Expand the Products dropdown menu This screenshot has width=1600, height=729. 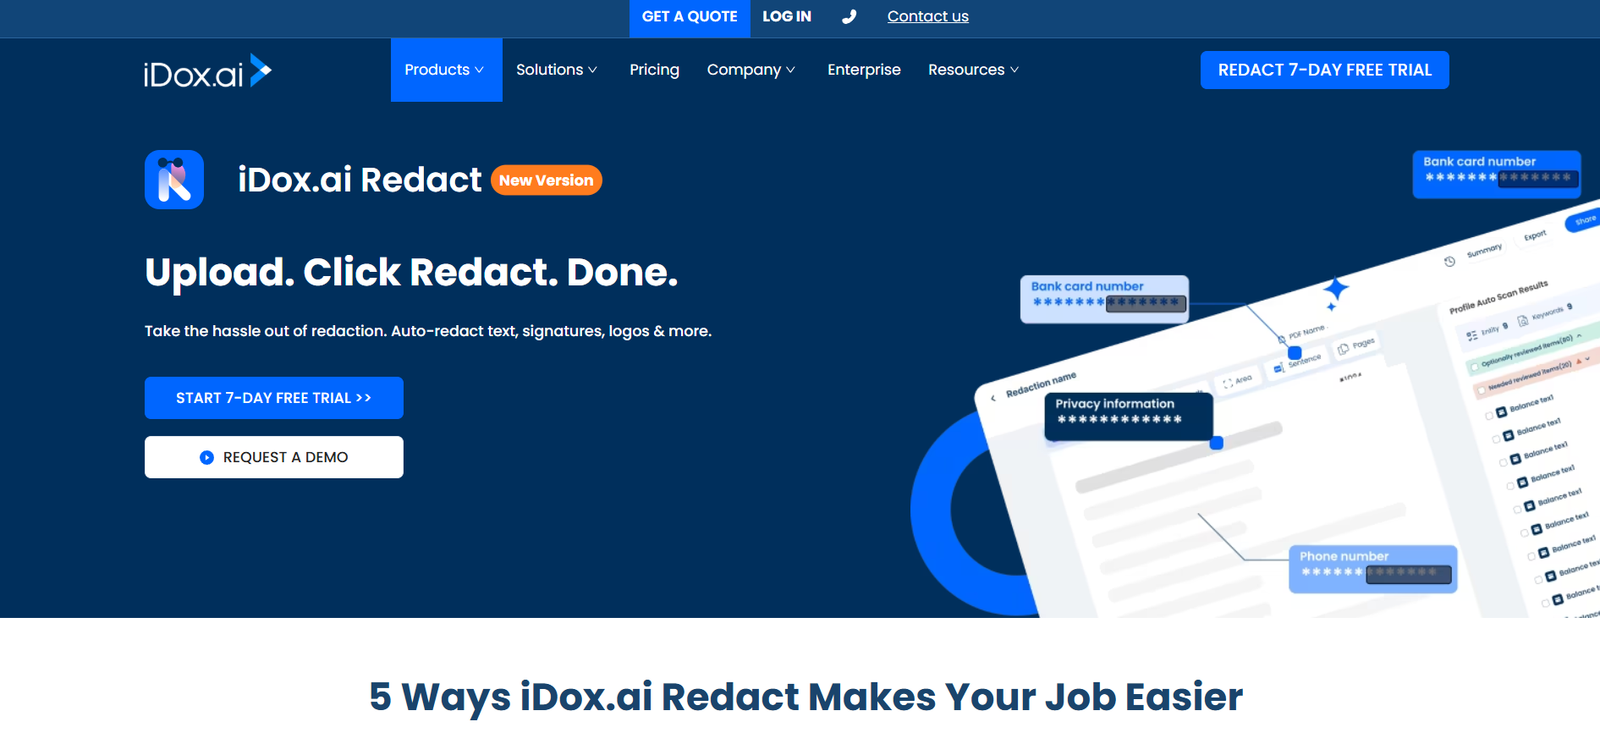coord(445,70)
